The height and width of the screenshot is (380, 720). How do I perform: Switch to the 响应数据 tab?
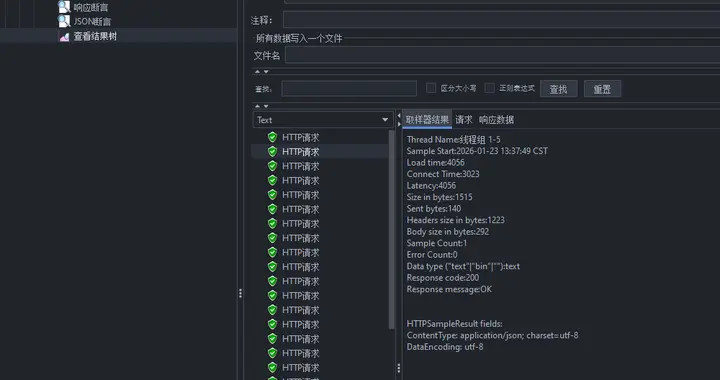(496, 120)
